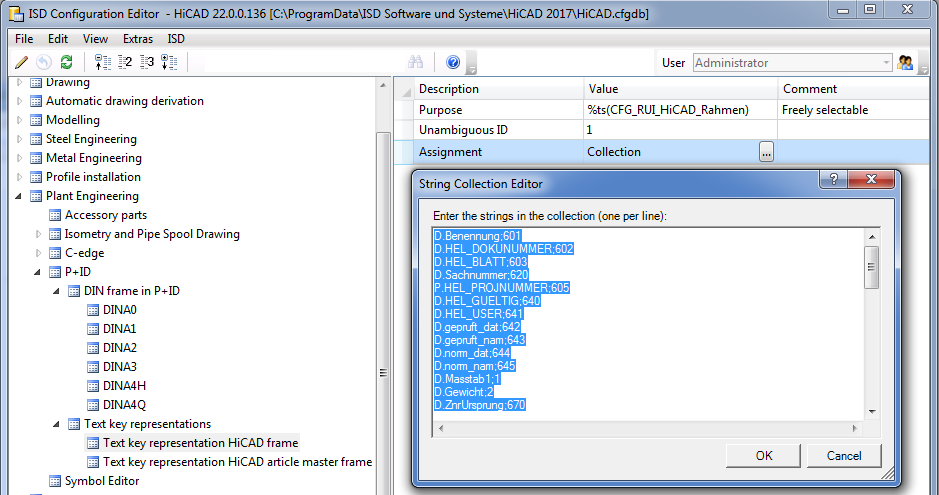This screenshot has width=939, height=495.
Task: Open the Extras menu
Action: pyautogui.click(x=138, y=39)
